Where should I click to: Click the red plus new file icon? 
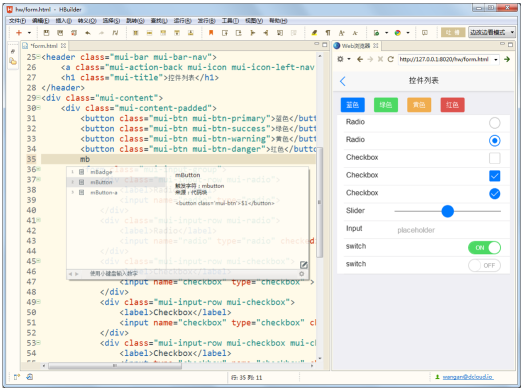pos(19,33)
